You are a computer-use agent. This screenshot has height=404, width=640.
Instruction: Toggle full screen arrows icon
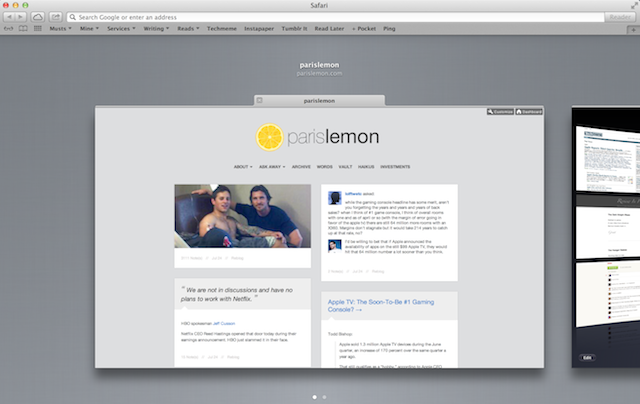(634, 5)
